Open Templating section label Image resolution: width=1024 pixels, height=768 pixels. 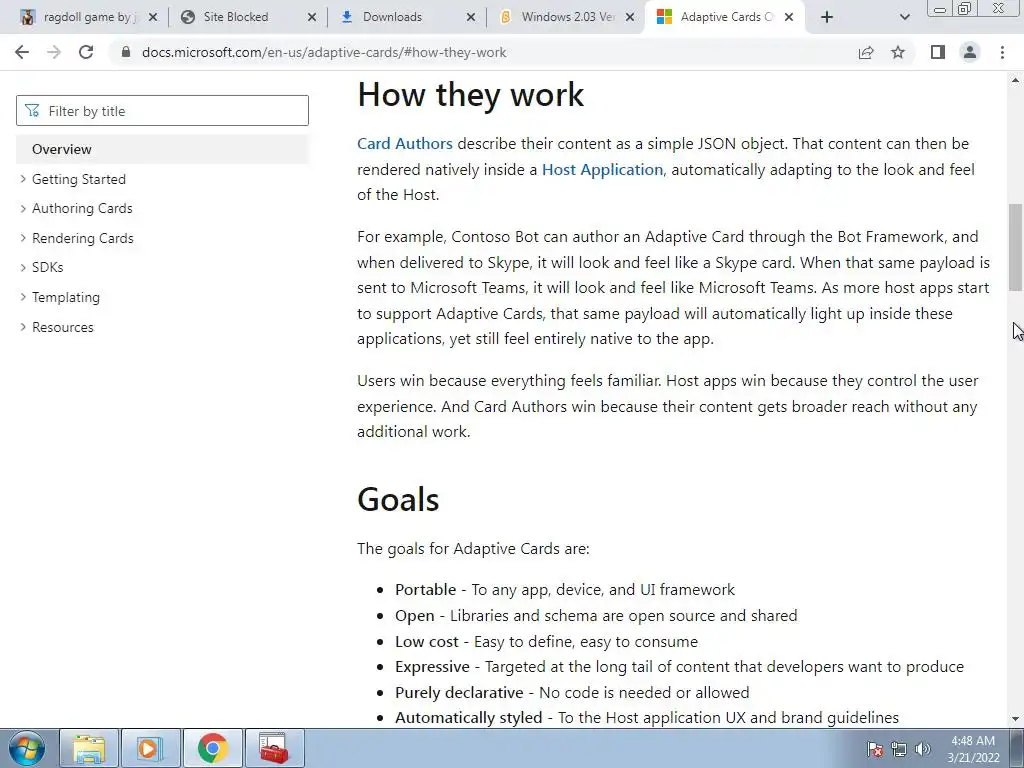pos(66,297)
